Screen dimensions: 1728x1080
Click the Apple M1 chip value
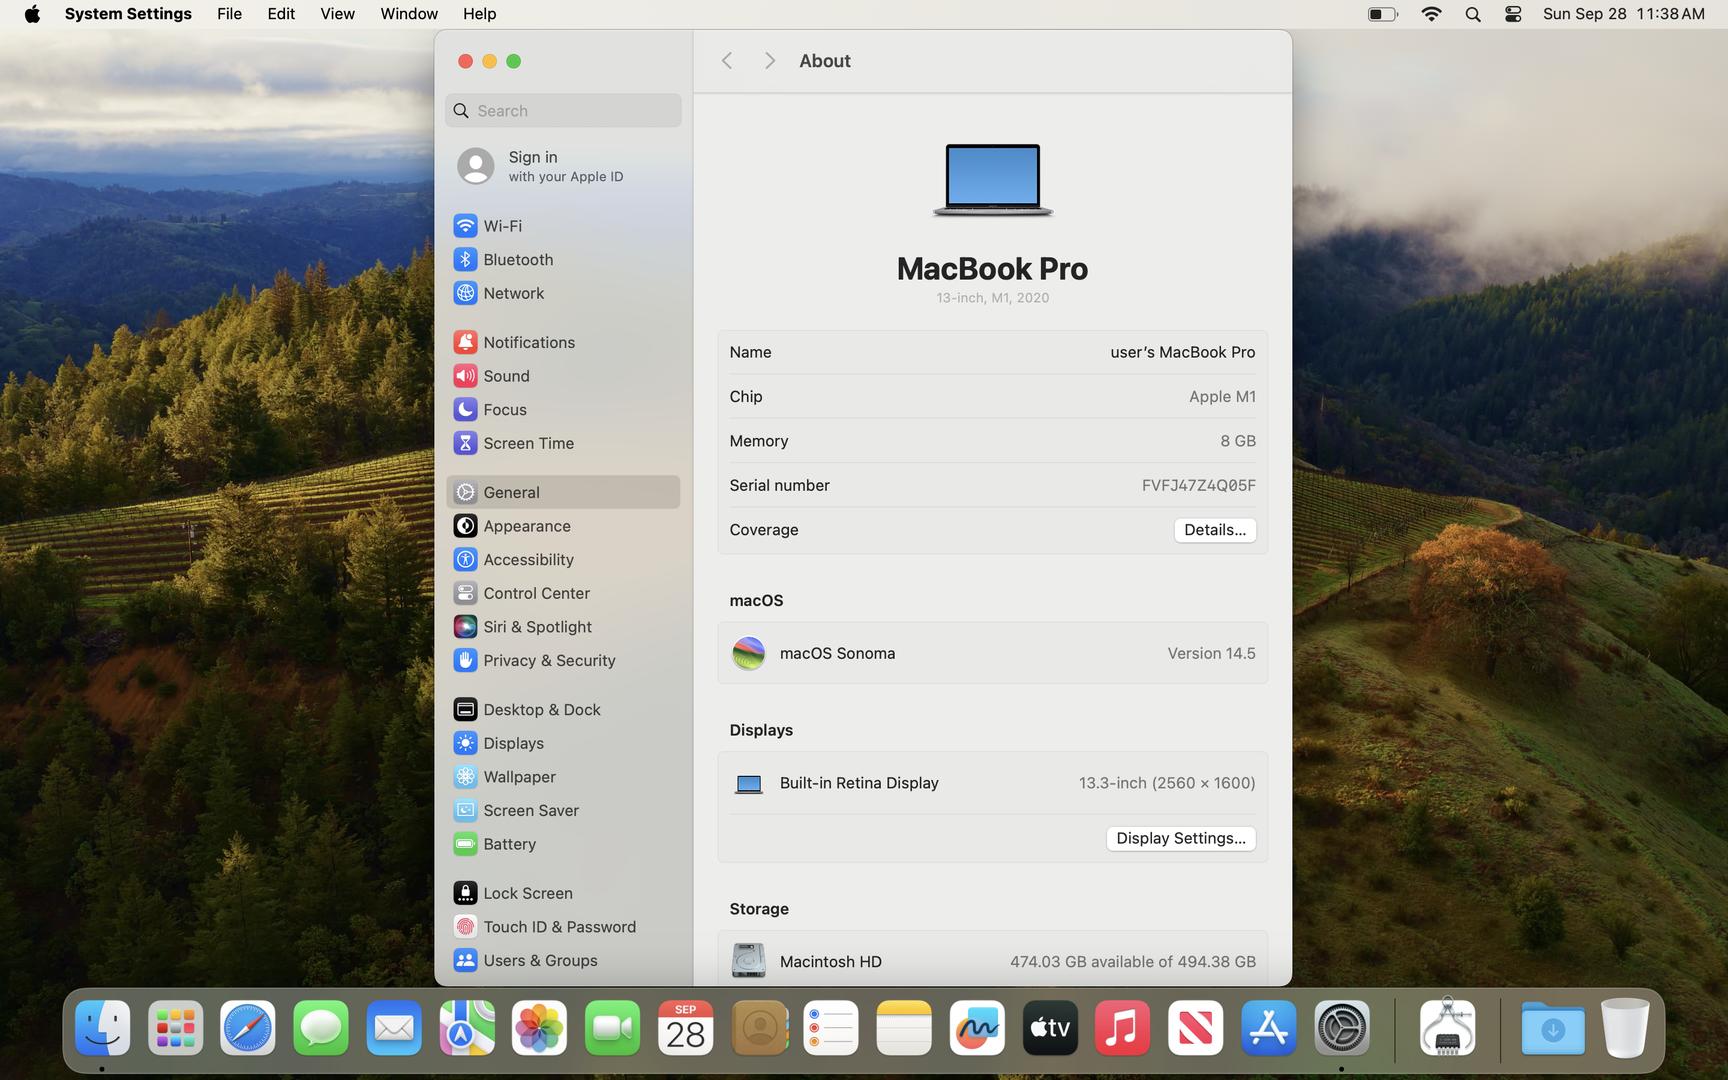[x=1222, y=397]
